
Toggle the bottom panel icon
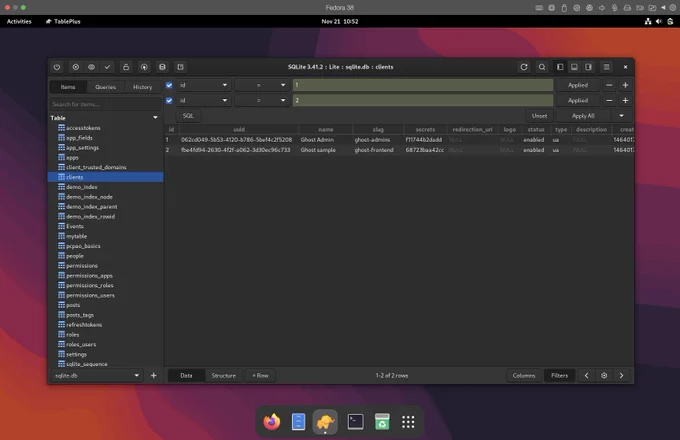point(574,67)
